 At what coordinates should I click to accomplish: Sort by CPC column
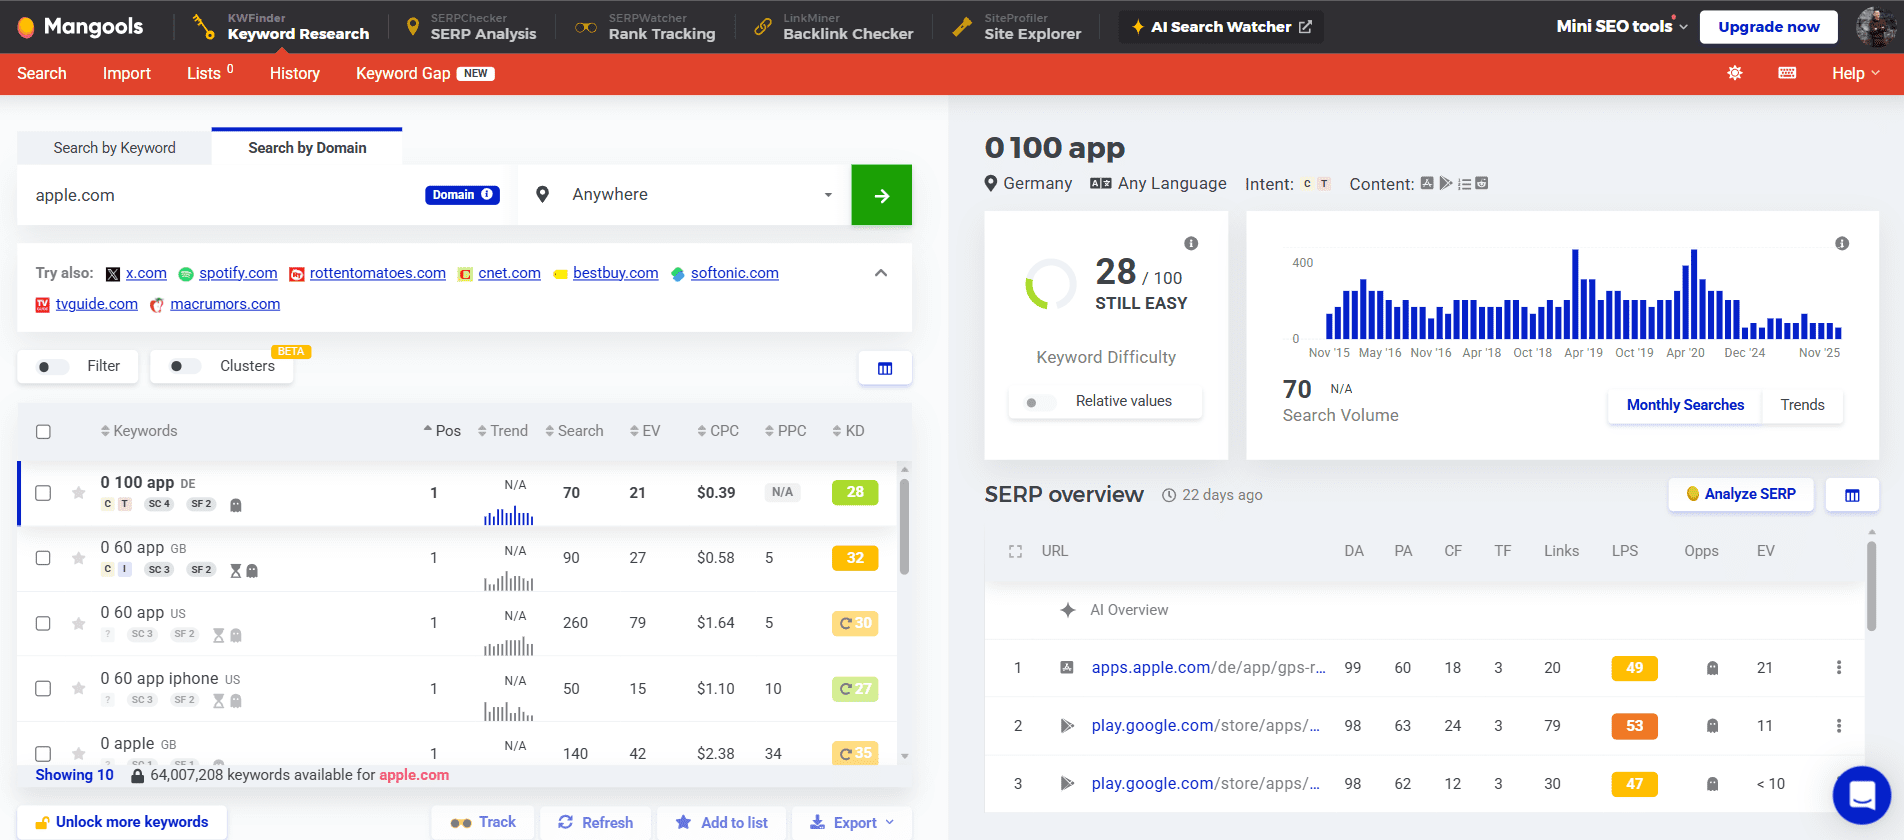(718, 431)
